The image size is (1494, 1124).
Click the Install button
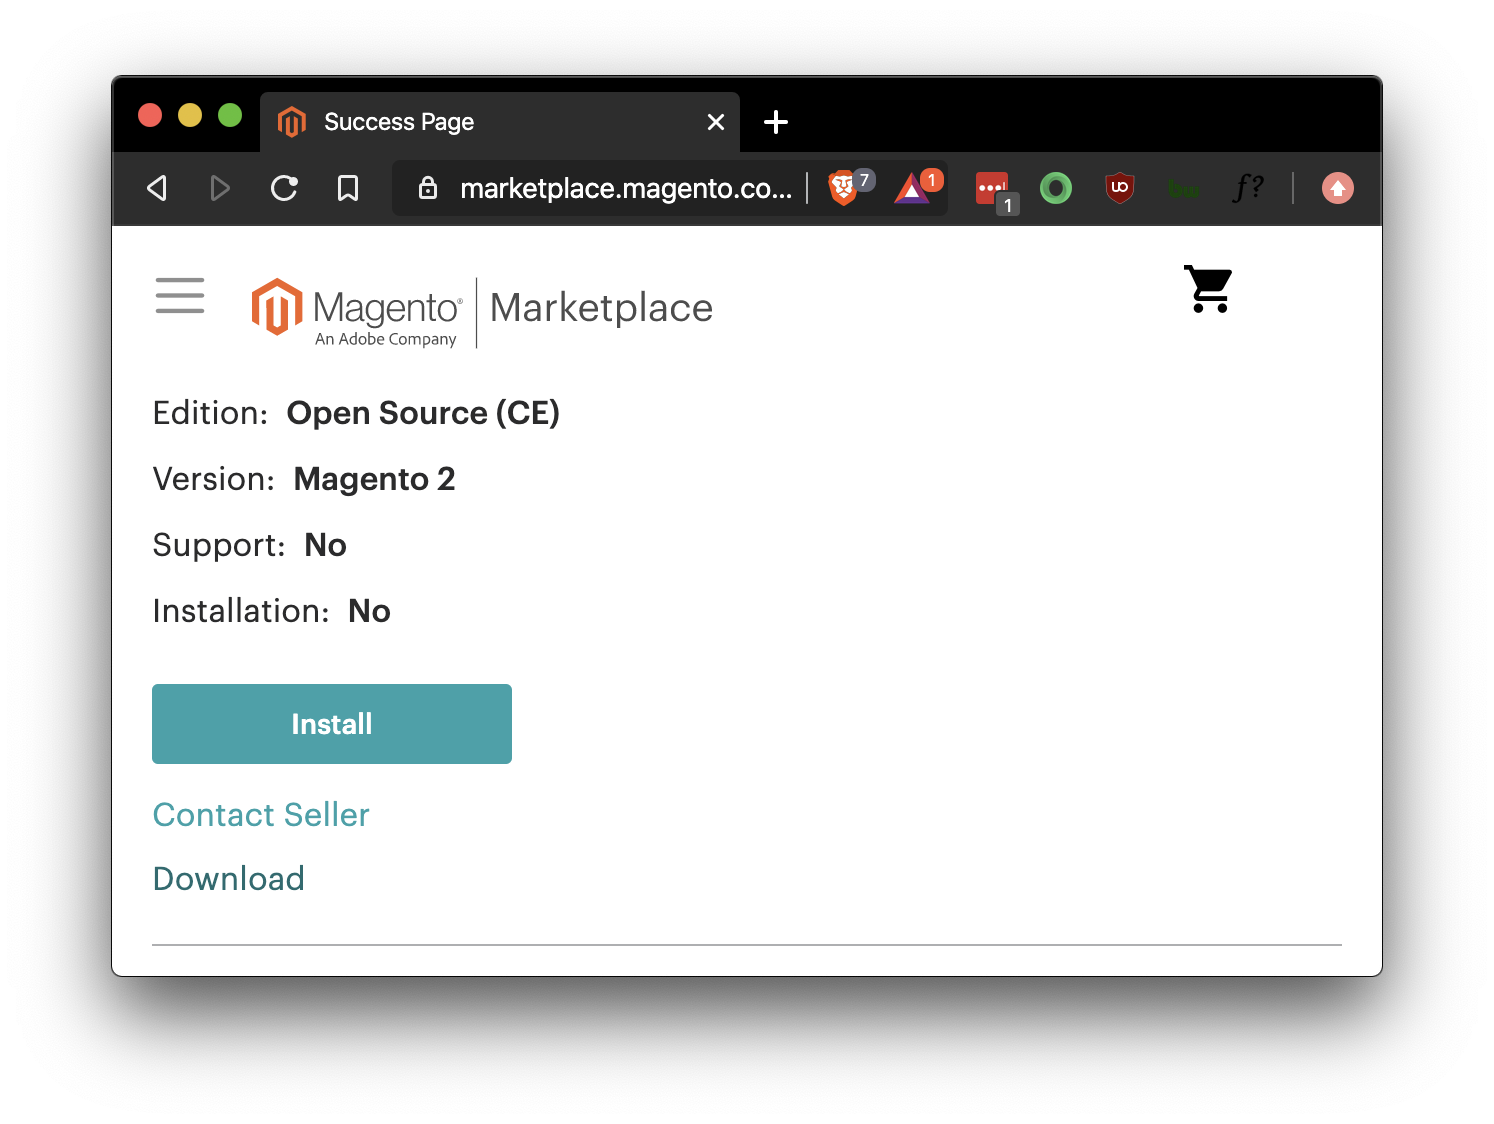coord(332,724)
